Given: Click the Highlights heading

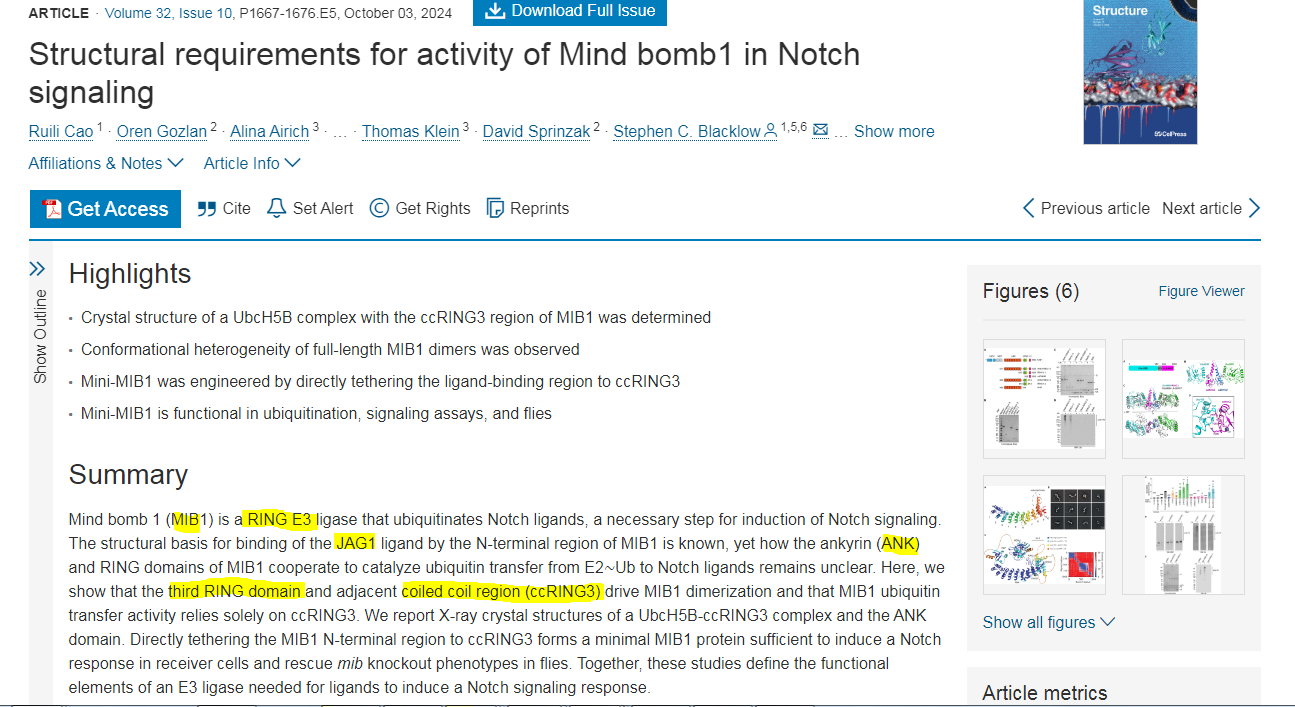Looking at the screenshot, I should point(130,274).
